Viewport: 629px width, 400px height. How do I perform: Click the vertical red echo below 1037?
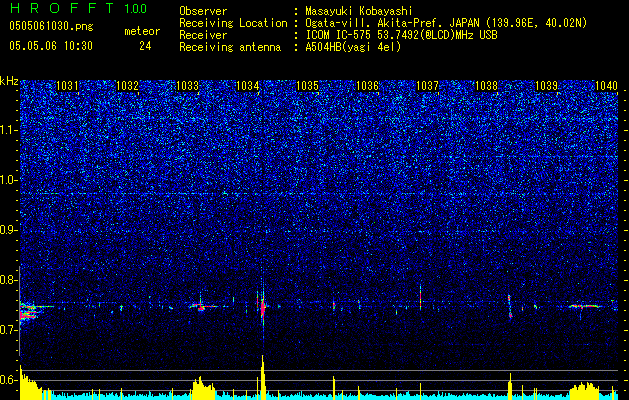coord(420,298)
